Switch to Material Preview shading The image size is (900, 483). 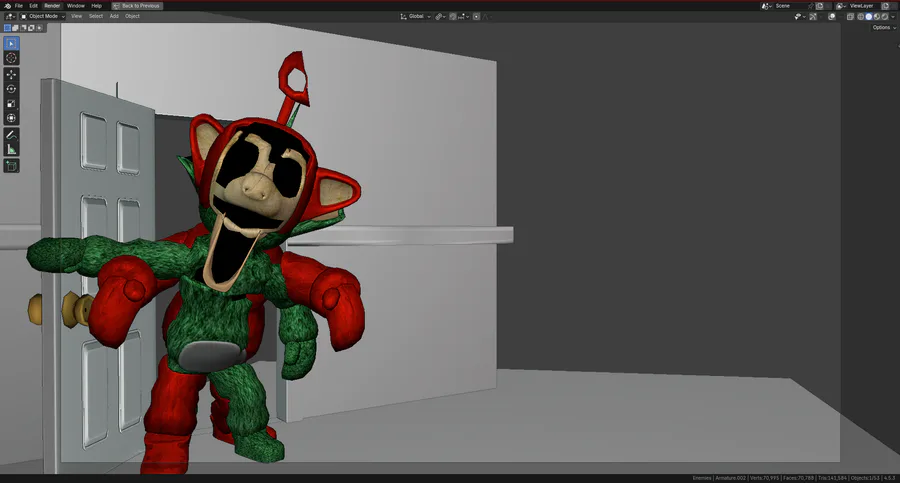876,17
